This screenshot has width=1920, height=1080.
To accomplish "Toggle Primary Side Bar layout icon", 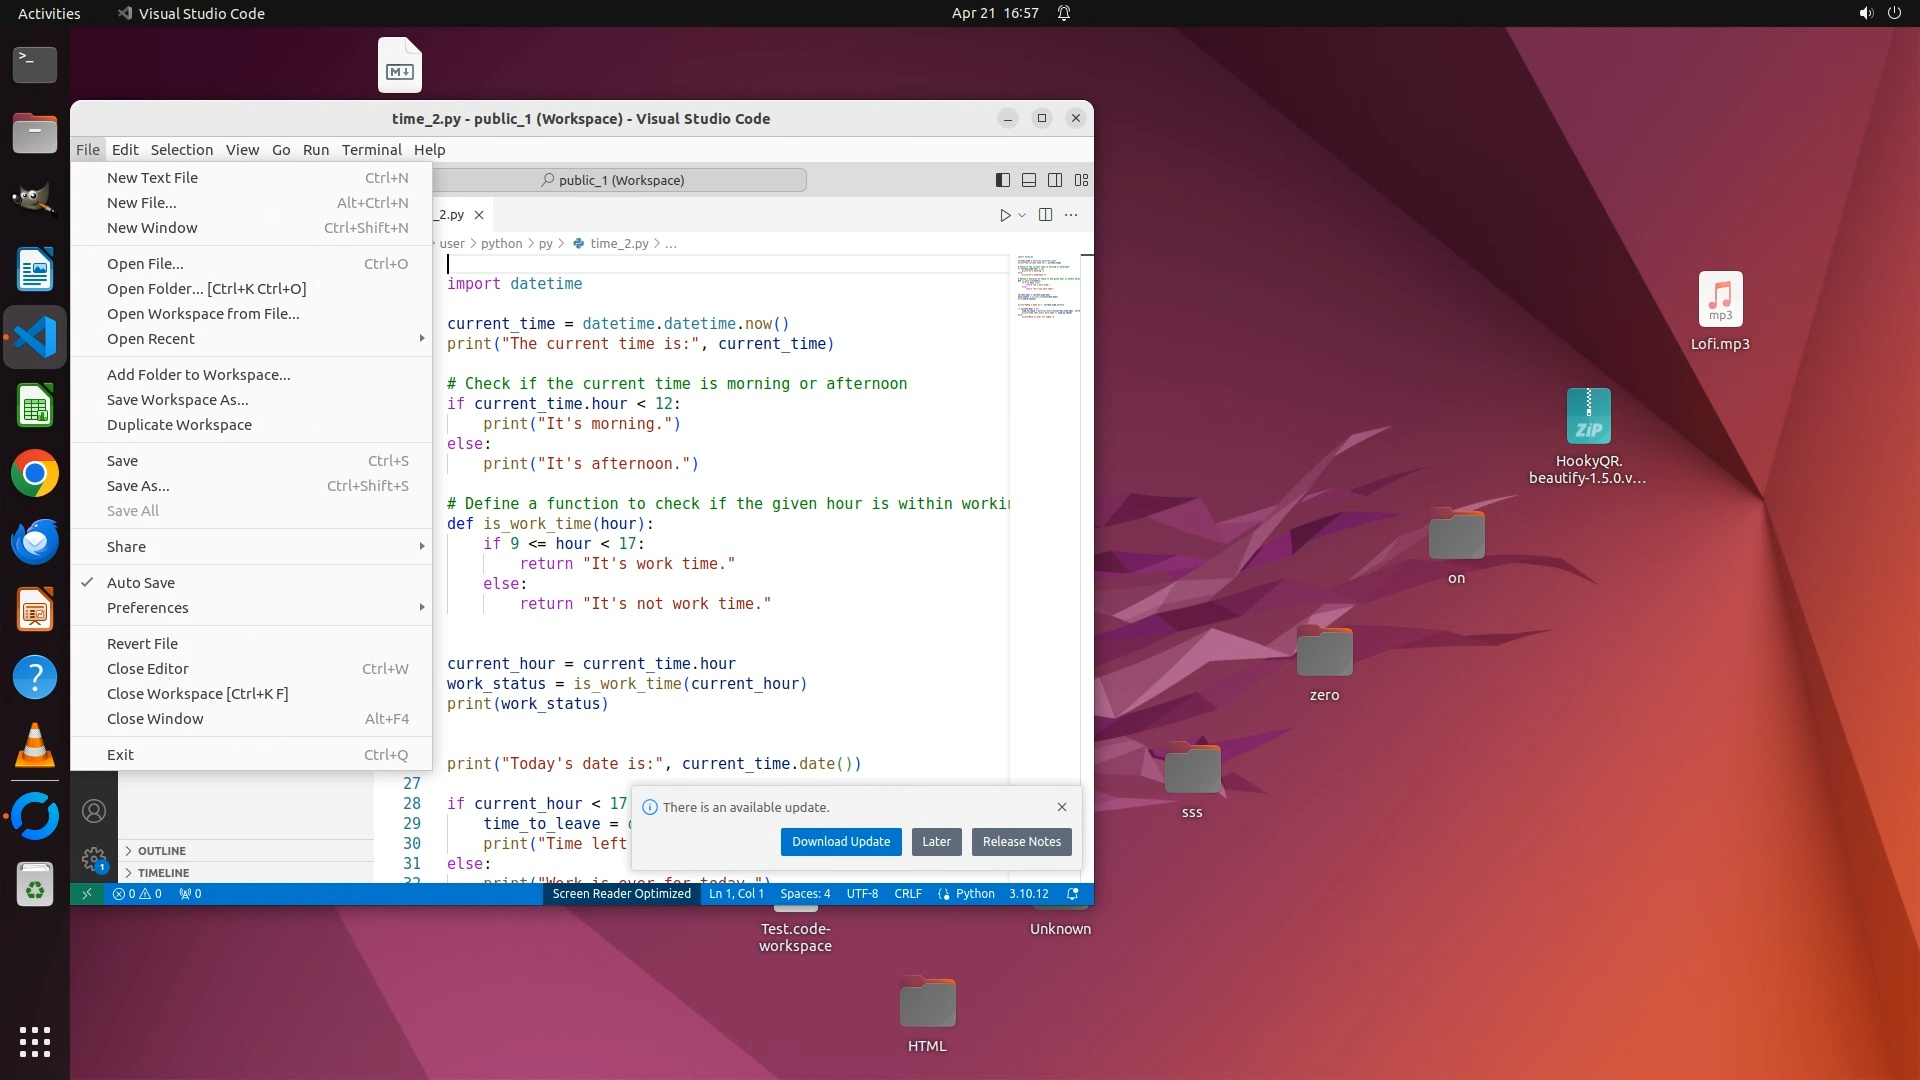I will tap(1002, 180).
